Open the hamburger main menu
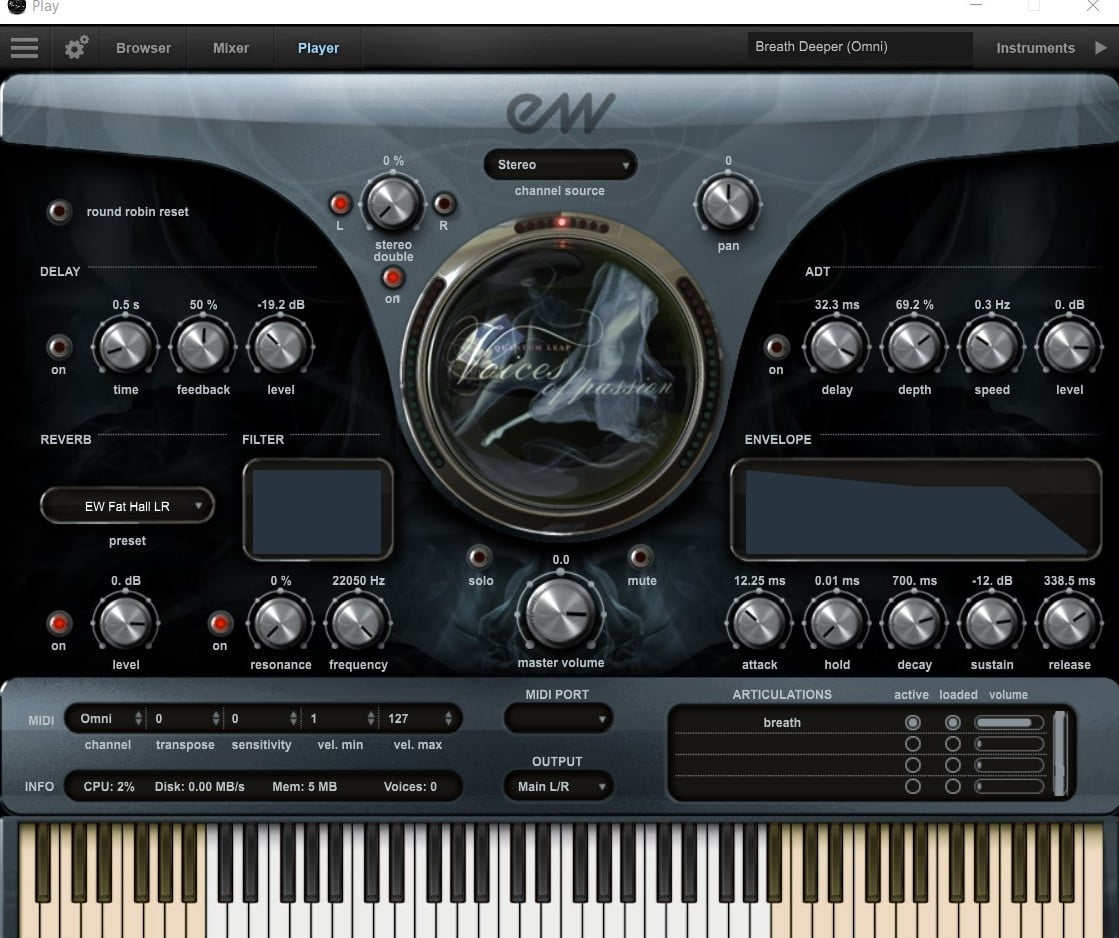 24,48
